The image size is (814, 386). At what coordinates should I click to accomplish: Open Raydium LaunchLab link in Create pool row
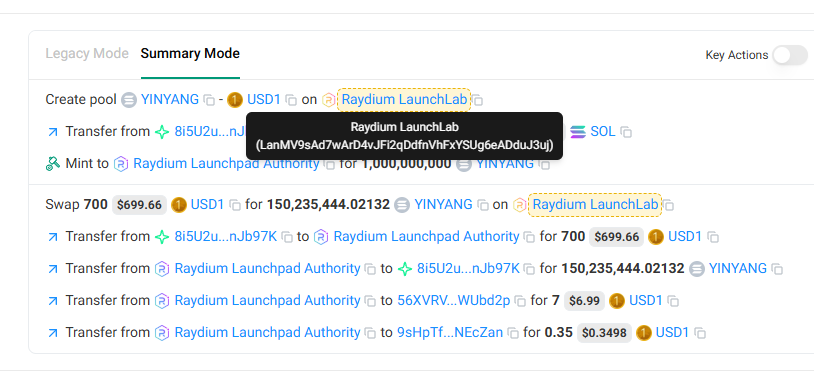404,100
